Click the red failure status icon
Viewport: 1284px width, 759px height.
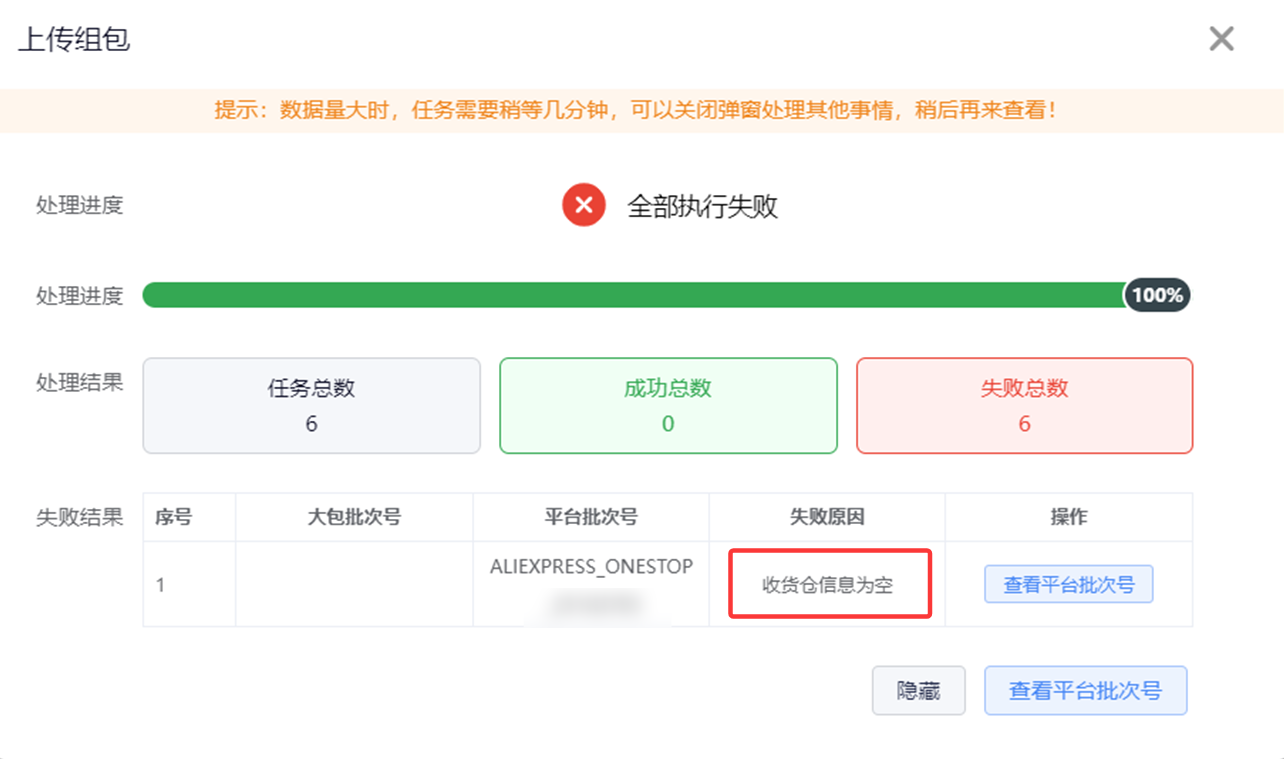pyautogui.click(x=583, y=206)
